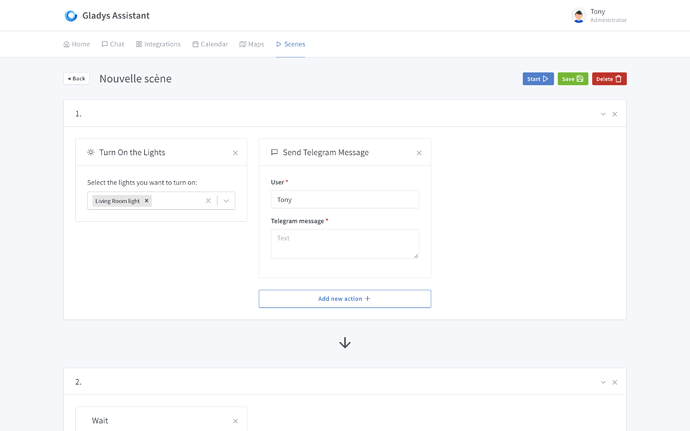690x431 pixels.
Task: Collapse step 1 with its chevron
Action: (x=603, y=114)
